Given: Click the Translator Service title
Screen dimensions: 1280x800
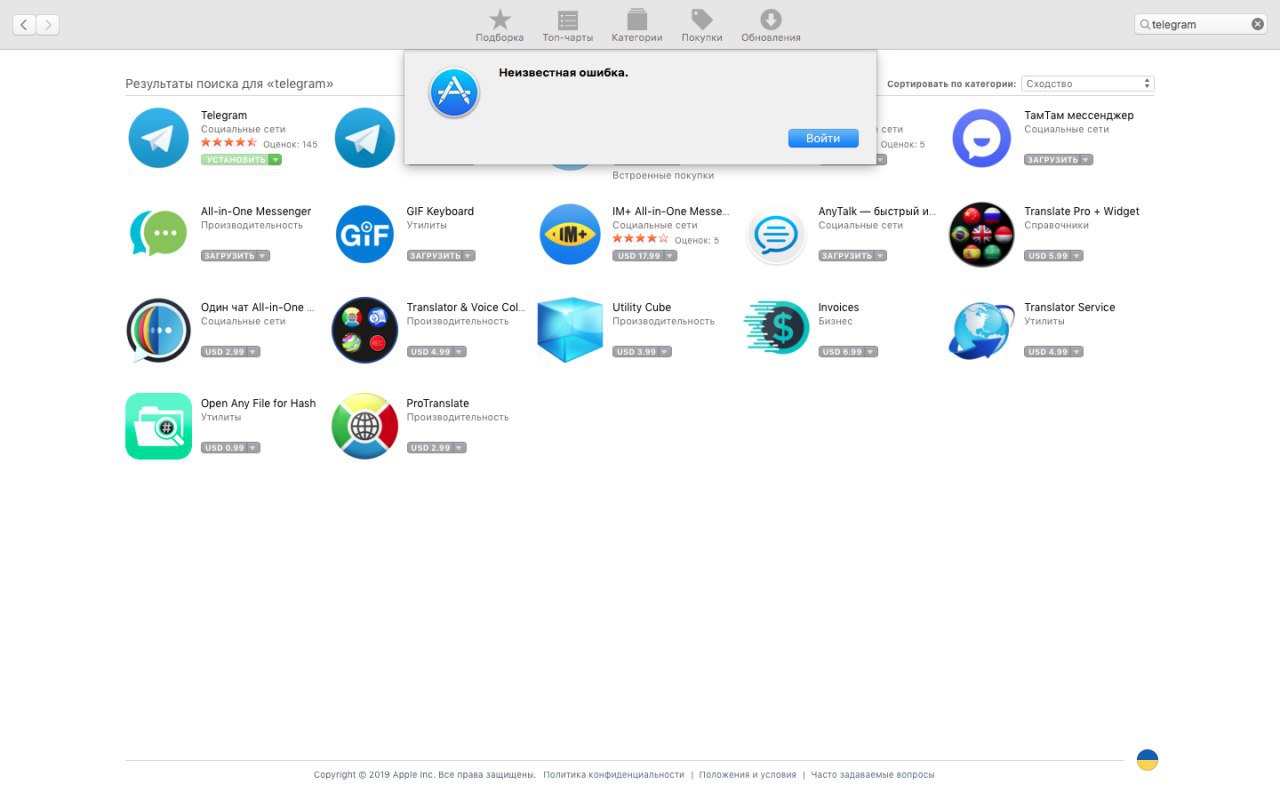Looking at the screenshot, I should [x=1069, y=307].
